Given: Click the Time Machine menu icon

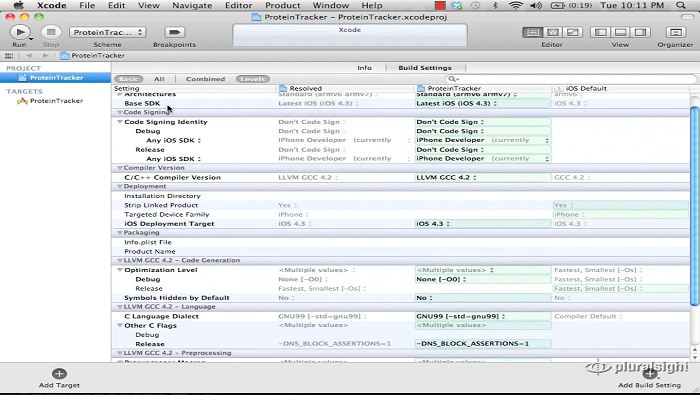Looking at the screenshot, I should pos(475,5).
